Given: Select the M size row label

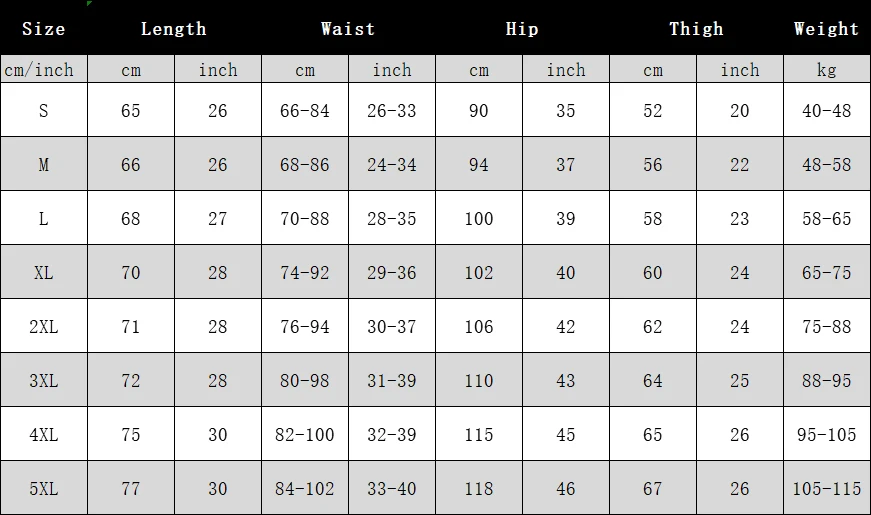Looking at the screenshot, I should tap(43, 164).
